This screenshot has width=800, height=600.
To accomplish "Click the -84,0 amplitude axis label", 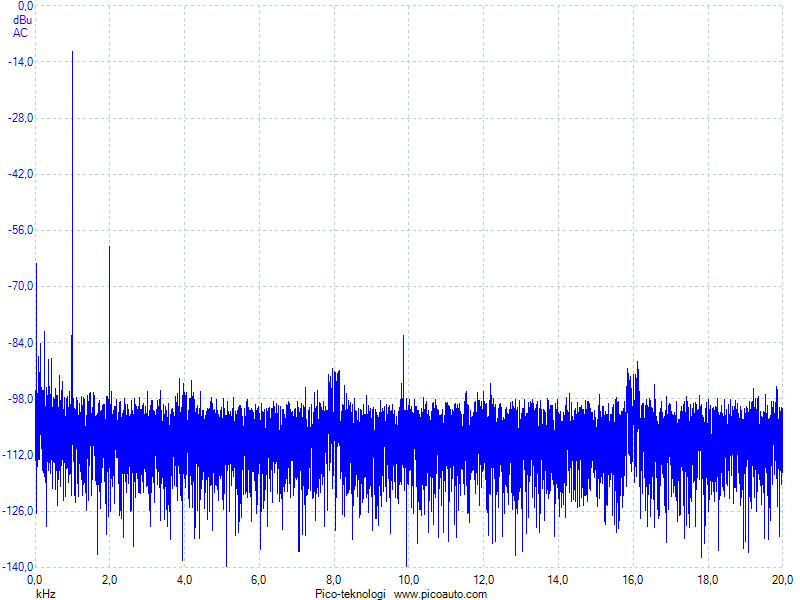I will 21,342.
